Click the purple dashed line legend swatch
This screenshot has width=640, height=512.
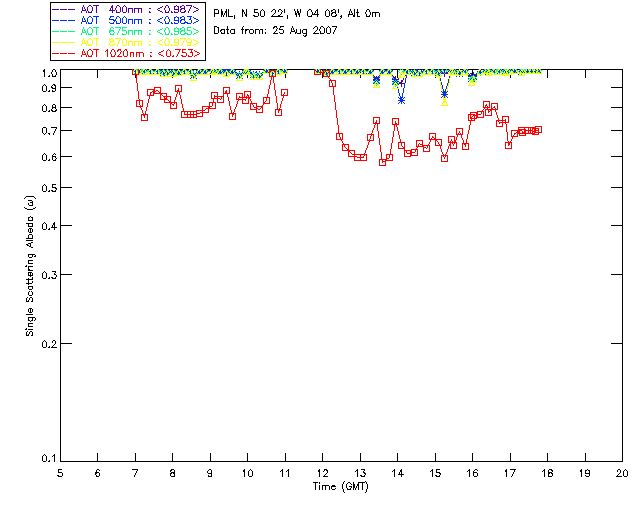pos(64,9)
